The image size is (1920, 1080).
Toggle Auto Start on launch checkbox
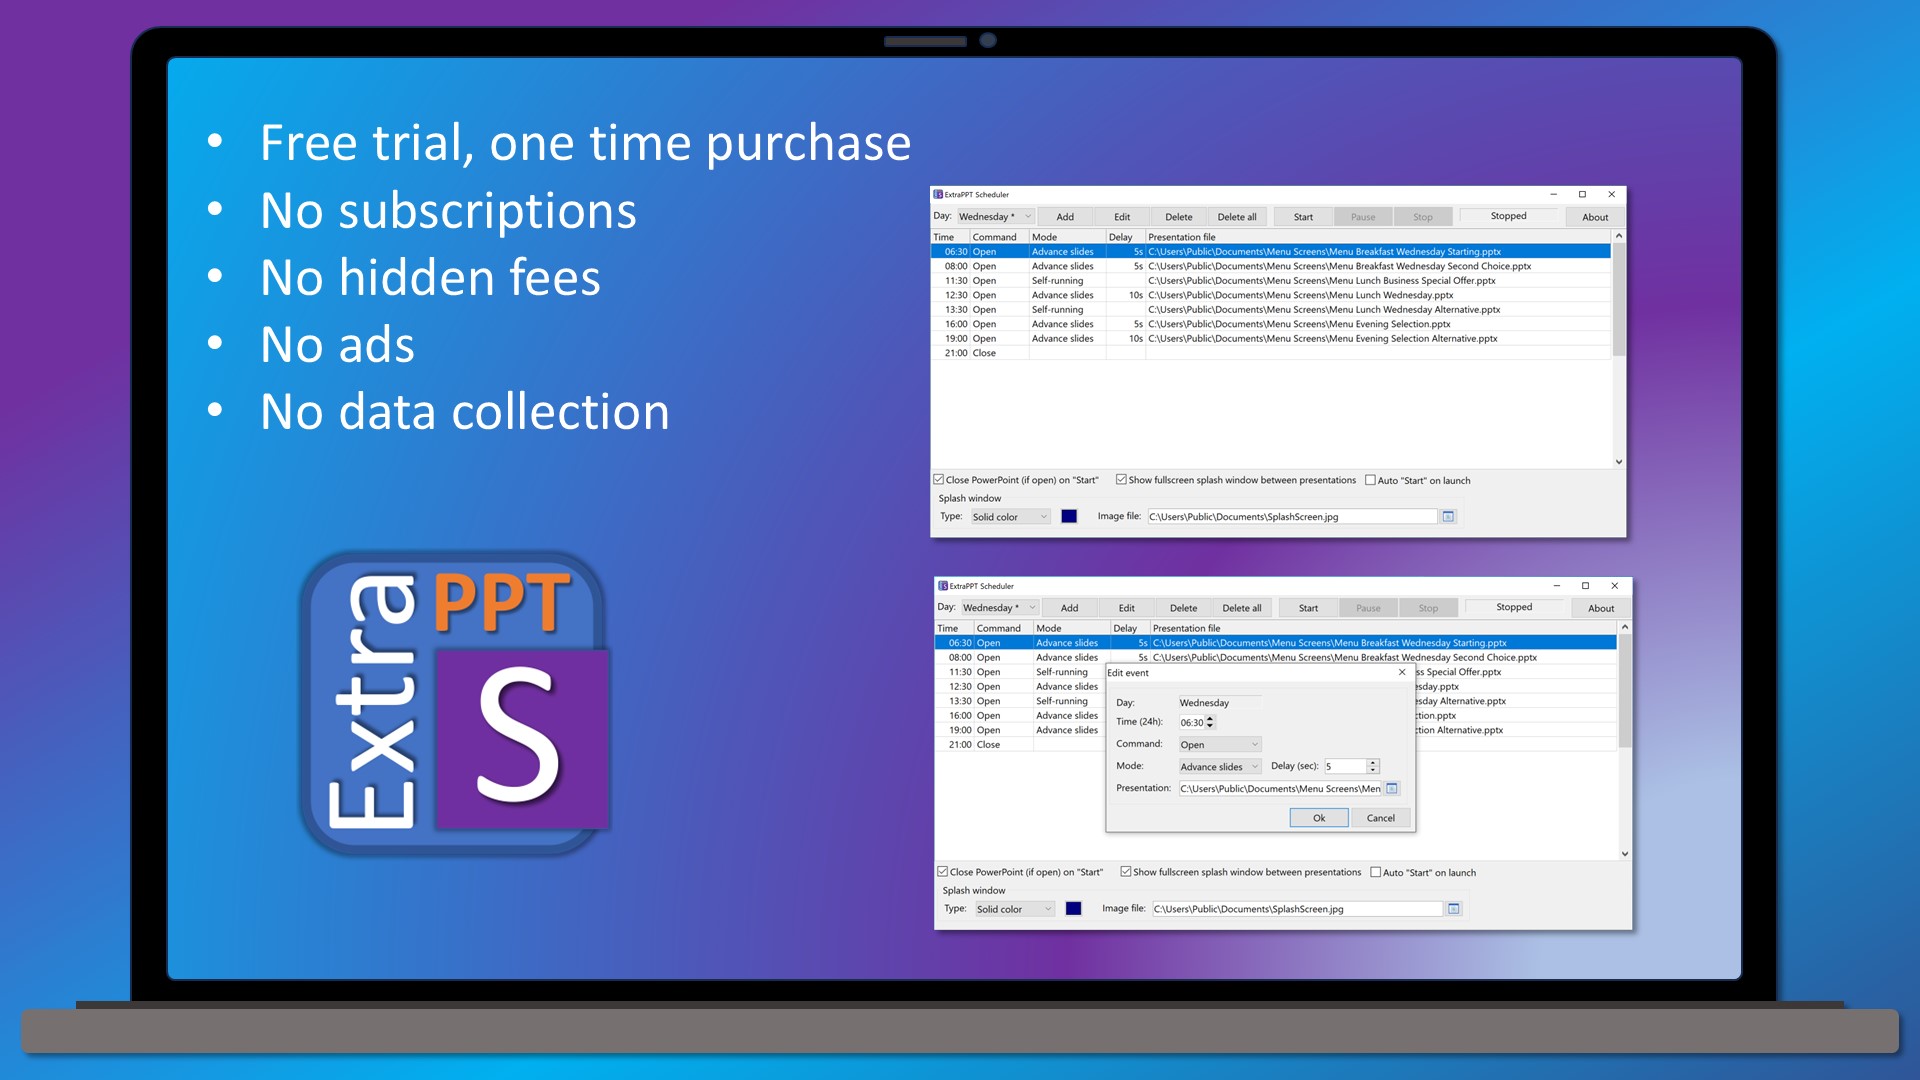1371,479
